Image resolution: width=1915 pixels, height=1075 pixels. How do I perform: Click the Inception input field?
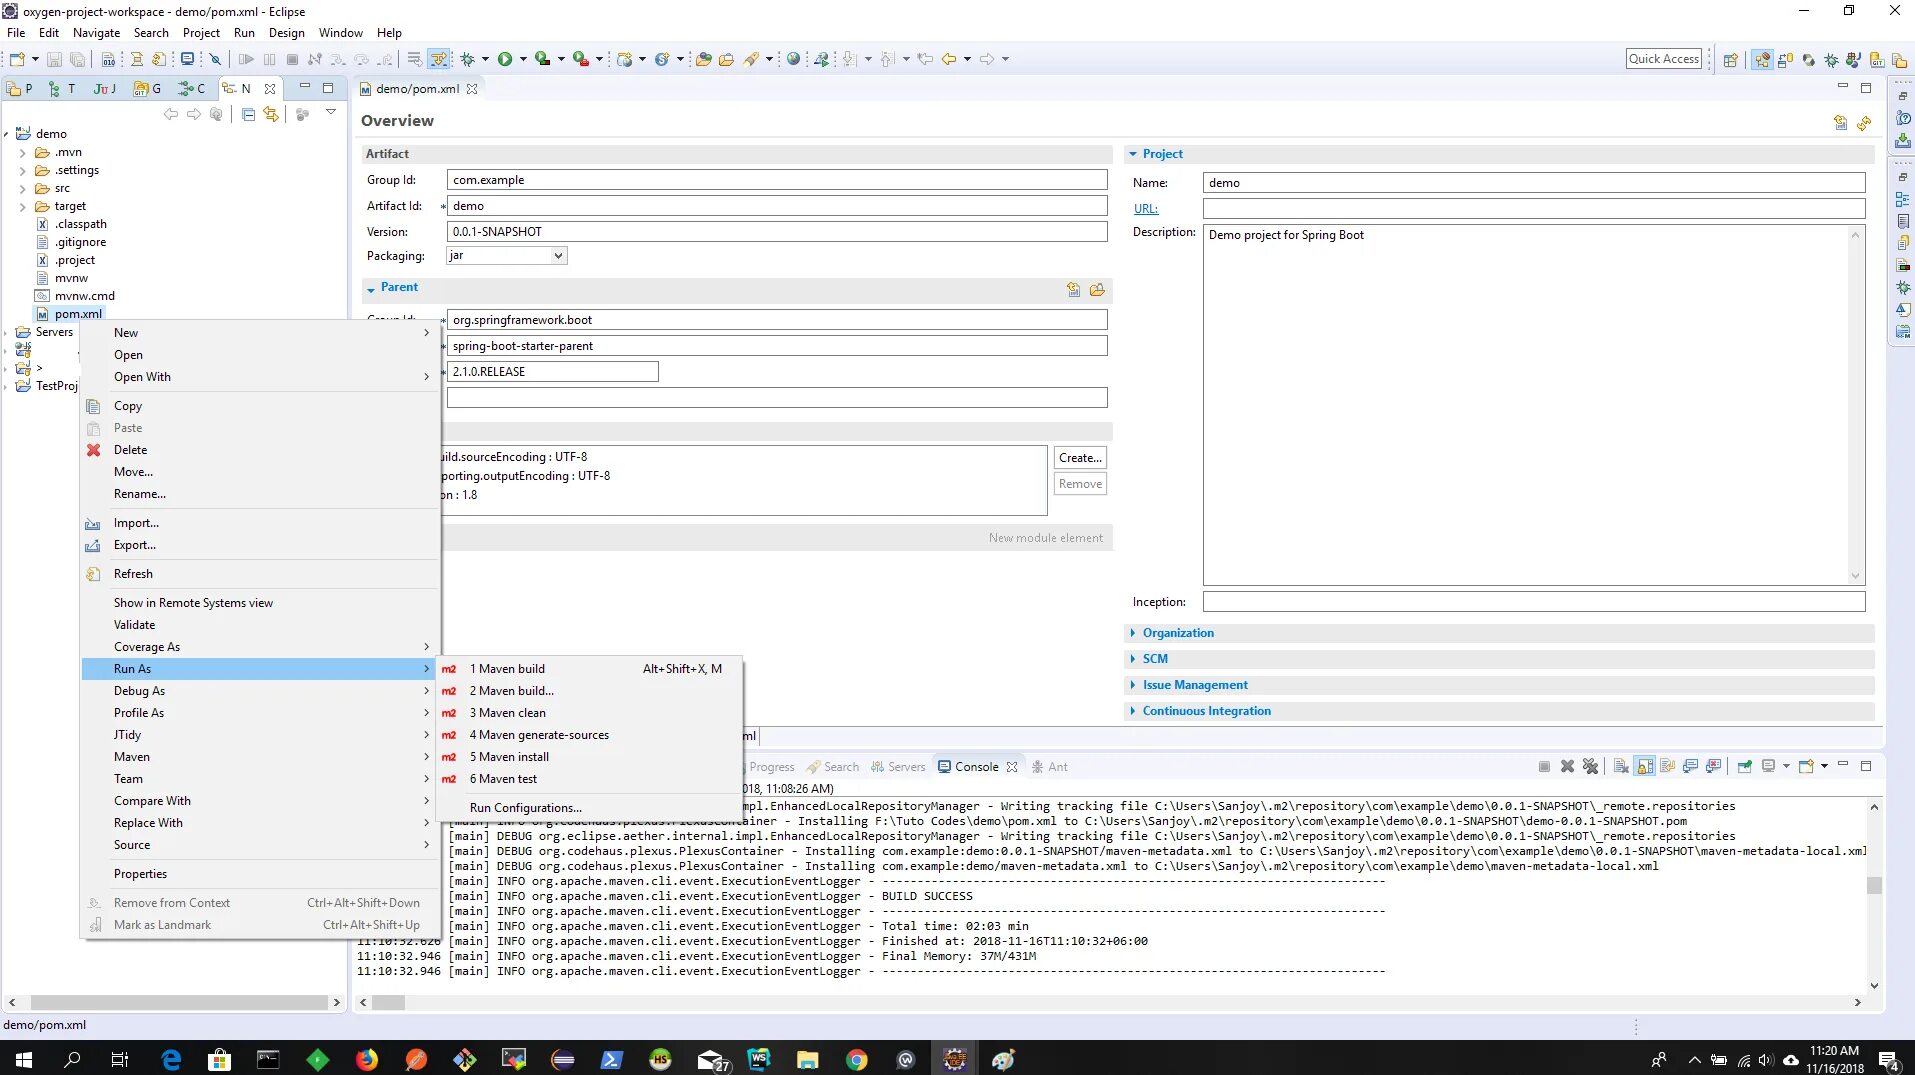pos(1534,602)
